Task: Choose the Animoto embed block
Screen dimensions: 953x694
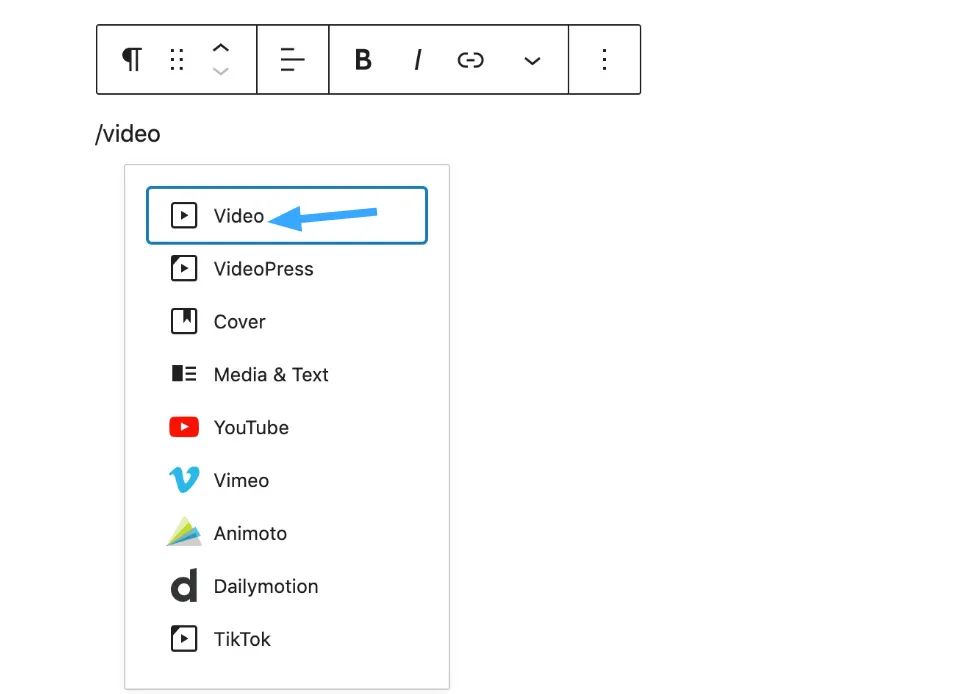Action: coord(287,533)
